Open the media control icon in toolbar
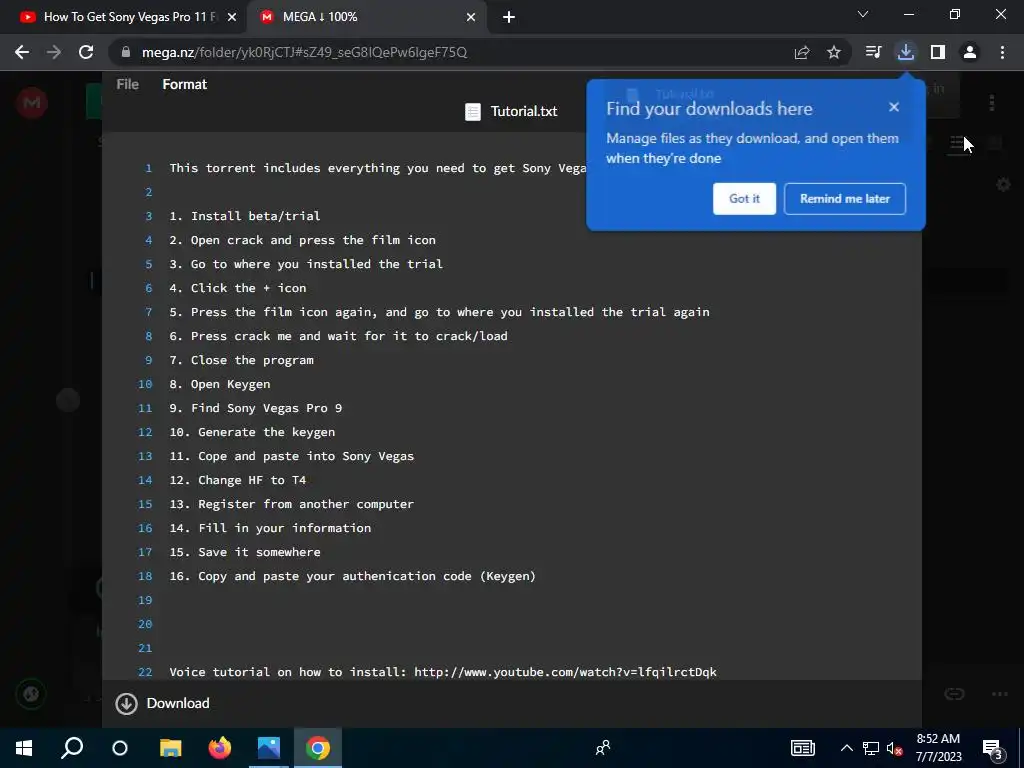This screenshot has height=768, width=1024. (x=874, y=52)
